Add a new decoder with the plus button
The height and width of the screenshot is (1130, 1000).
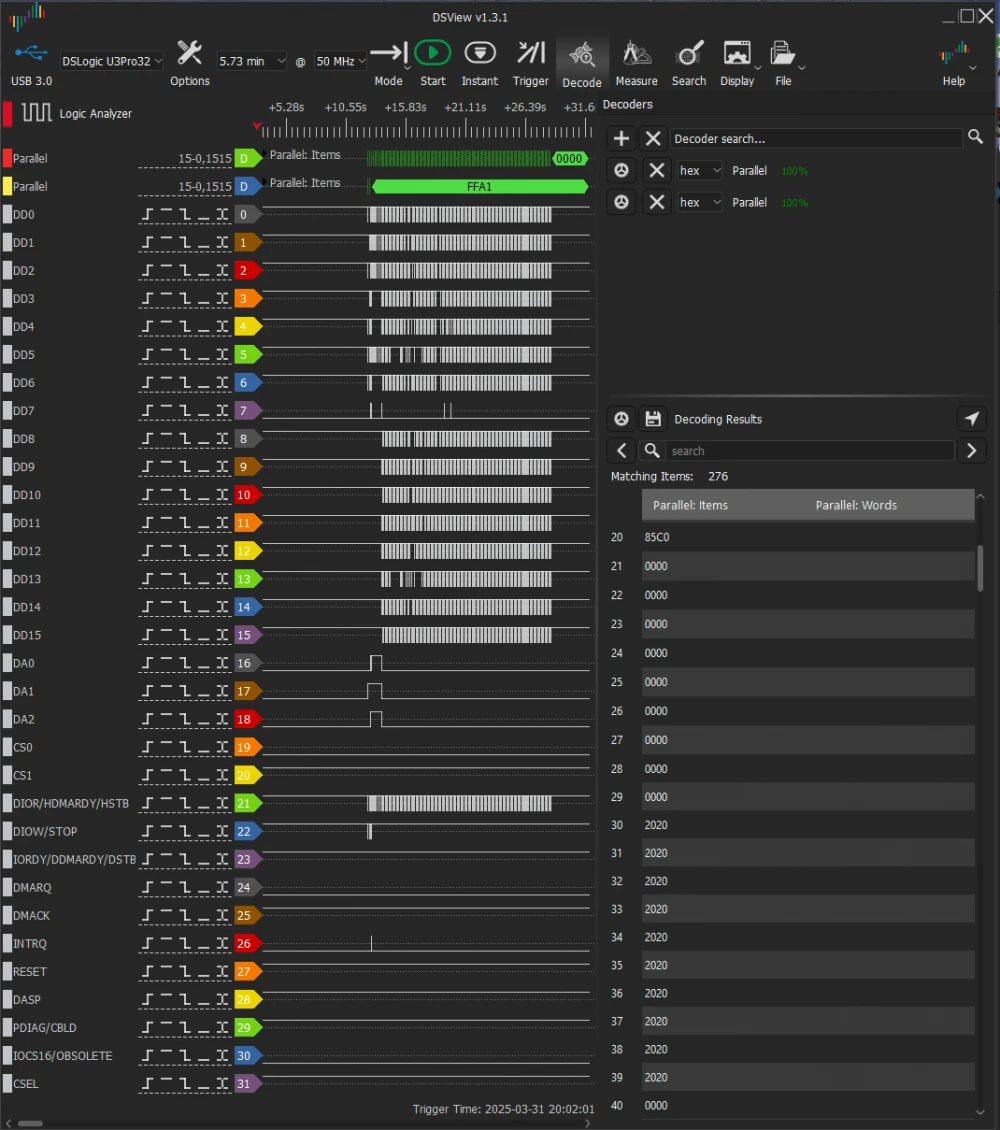[x=621, y=138]
